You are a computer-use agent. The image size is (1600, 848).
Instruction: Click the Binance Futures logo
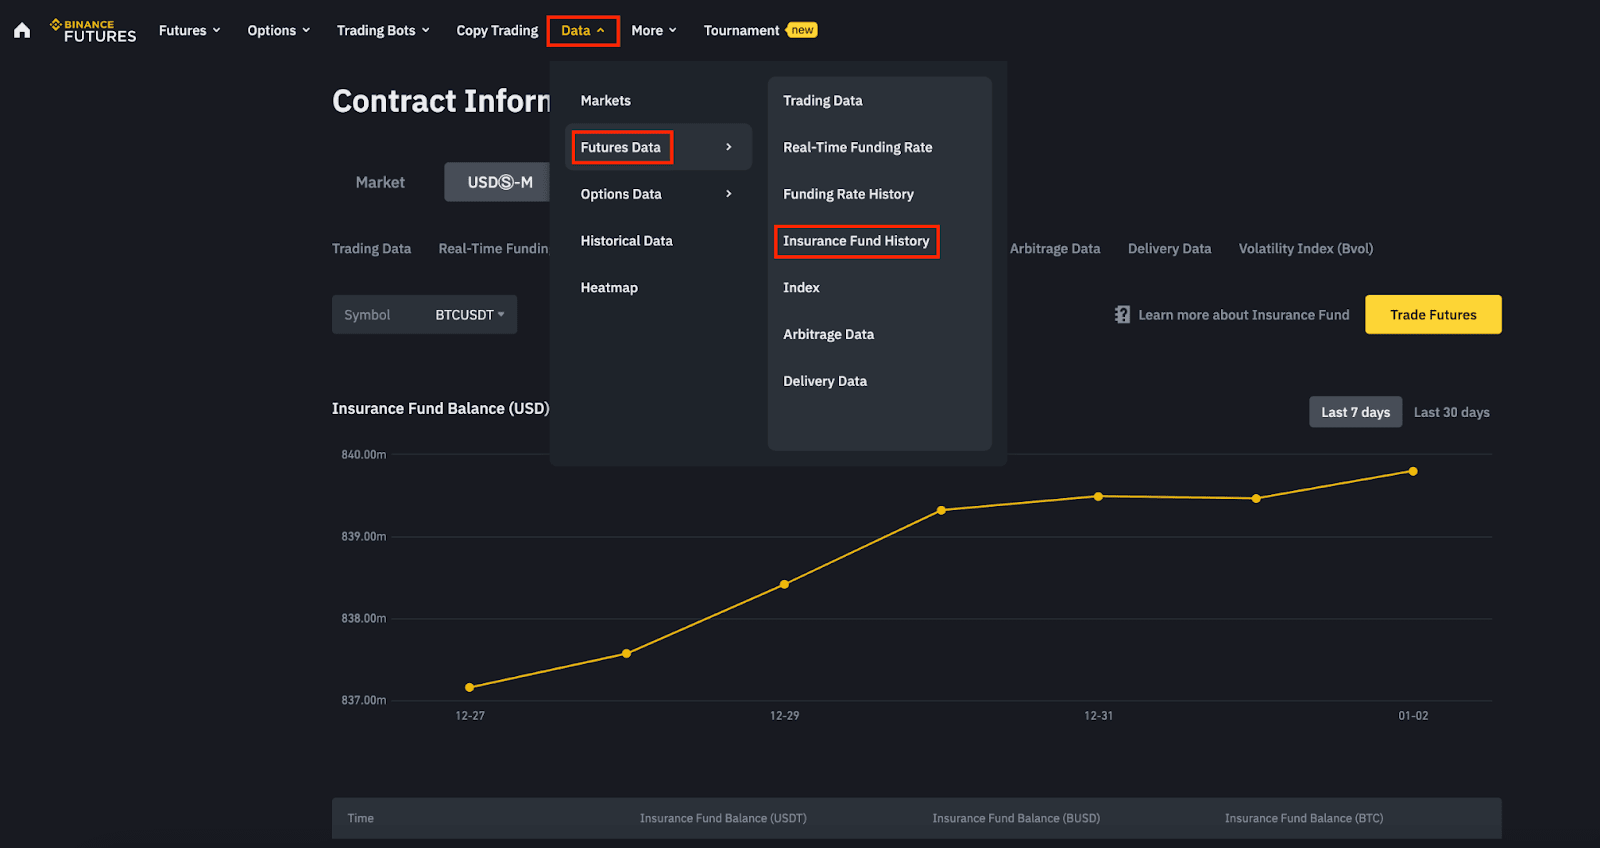tap(93, 31)
